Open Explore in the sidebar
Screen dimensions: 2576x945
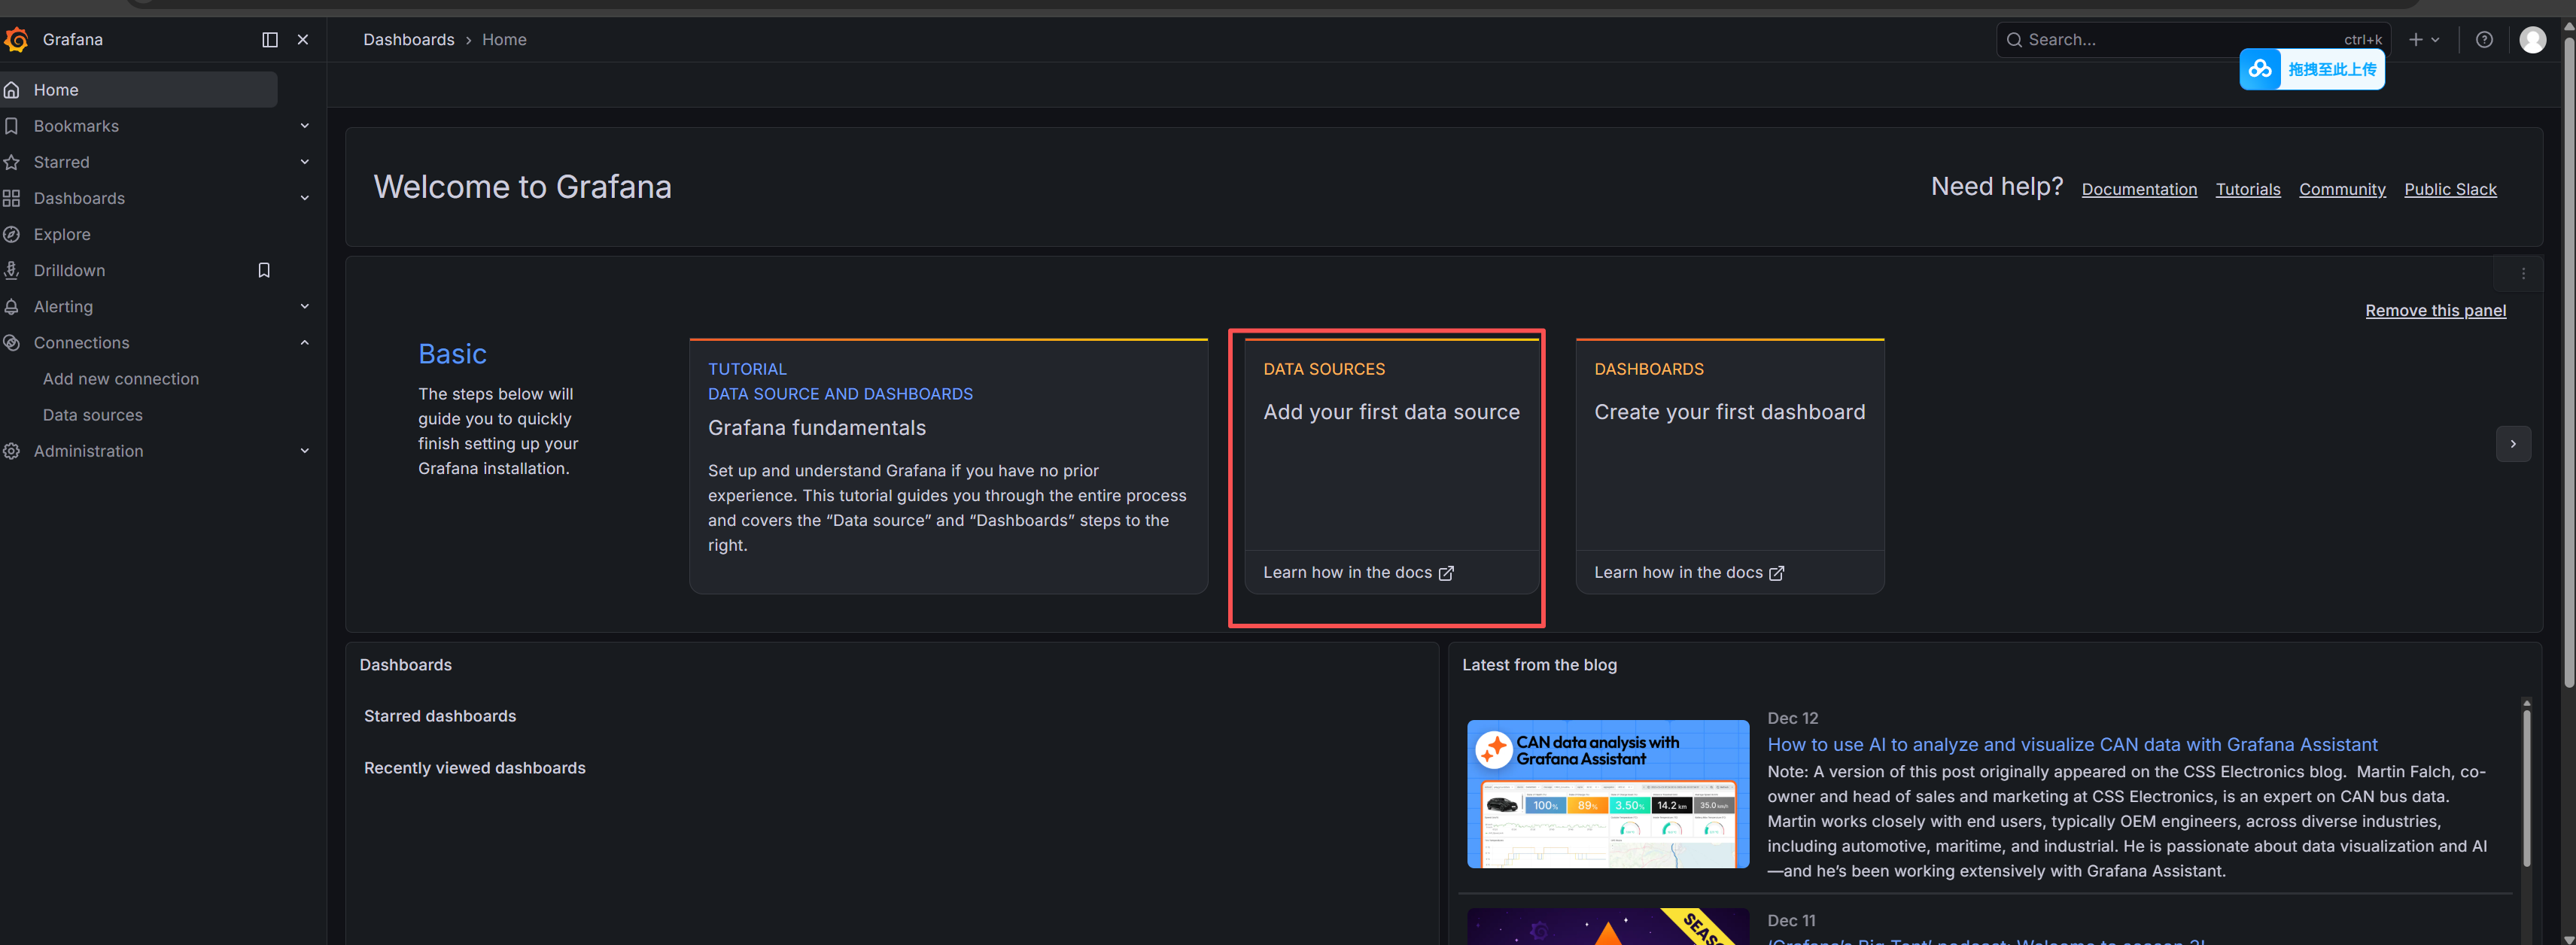[62, 234]
